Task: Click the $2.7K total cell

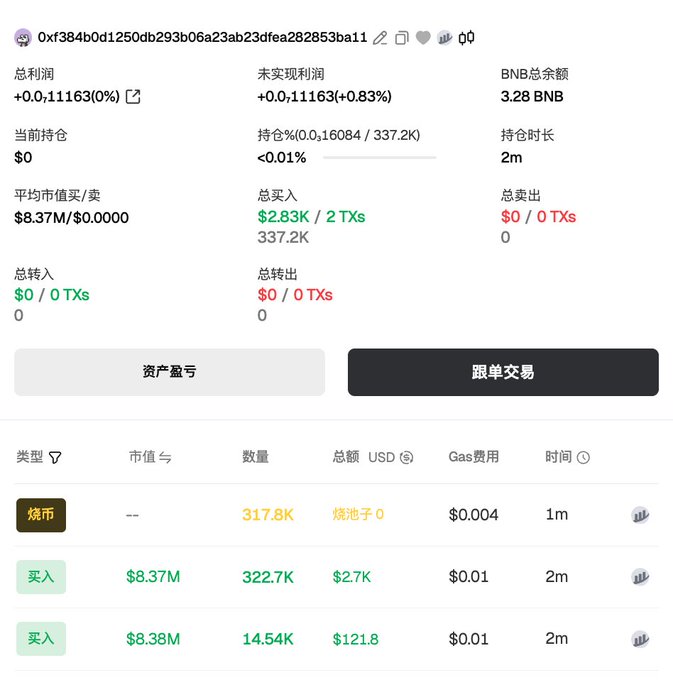Action: (x=352, y=577)
